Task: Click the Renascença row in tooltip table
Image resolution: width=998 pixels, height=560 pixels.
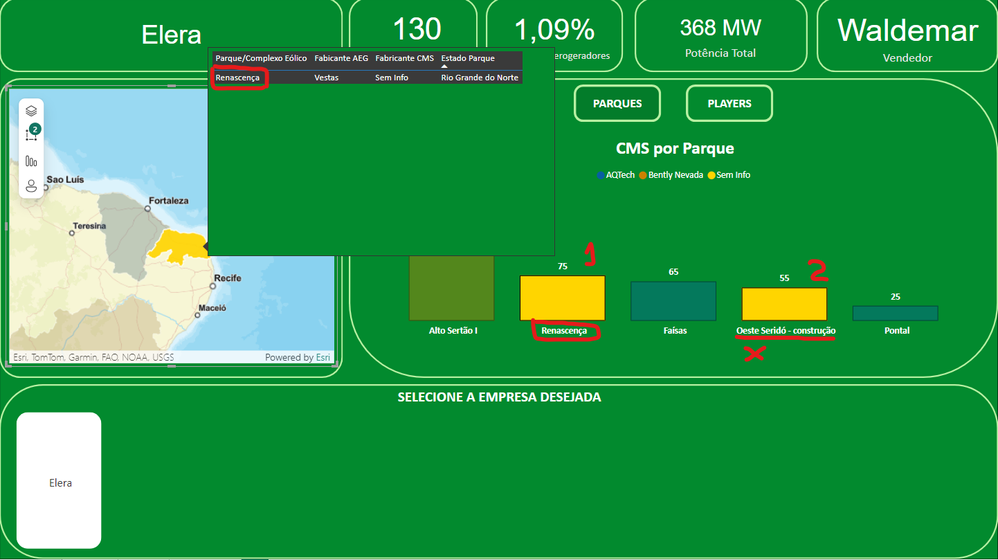Action: (x=367, y=78)
